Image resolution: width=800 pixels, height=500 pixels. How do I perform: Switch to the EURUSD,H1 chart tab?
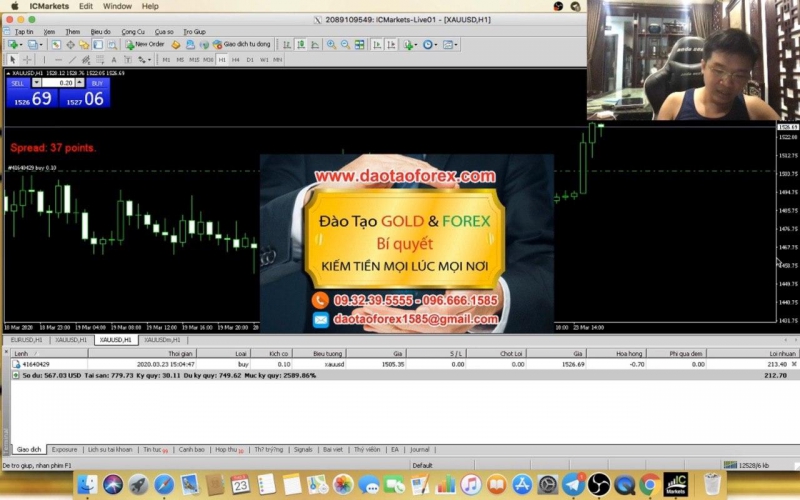pos(27,340)
